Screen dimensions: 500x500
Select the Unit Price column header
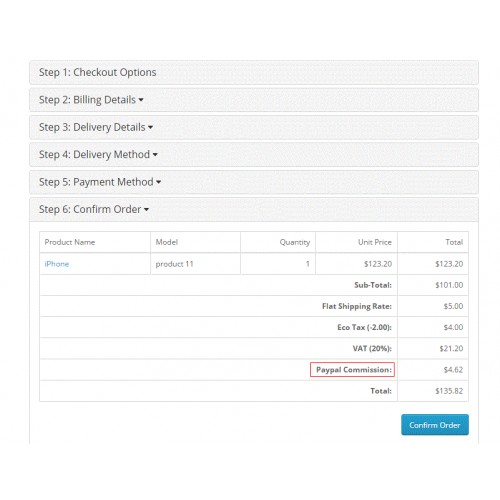(x=375, y=242)
